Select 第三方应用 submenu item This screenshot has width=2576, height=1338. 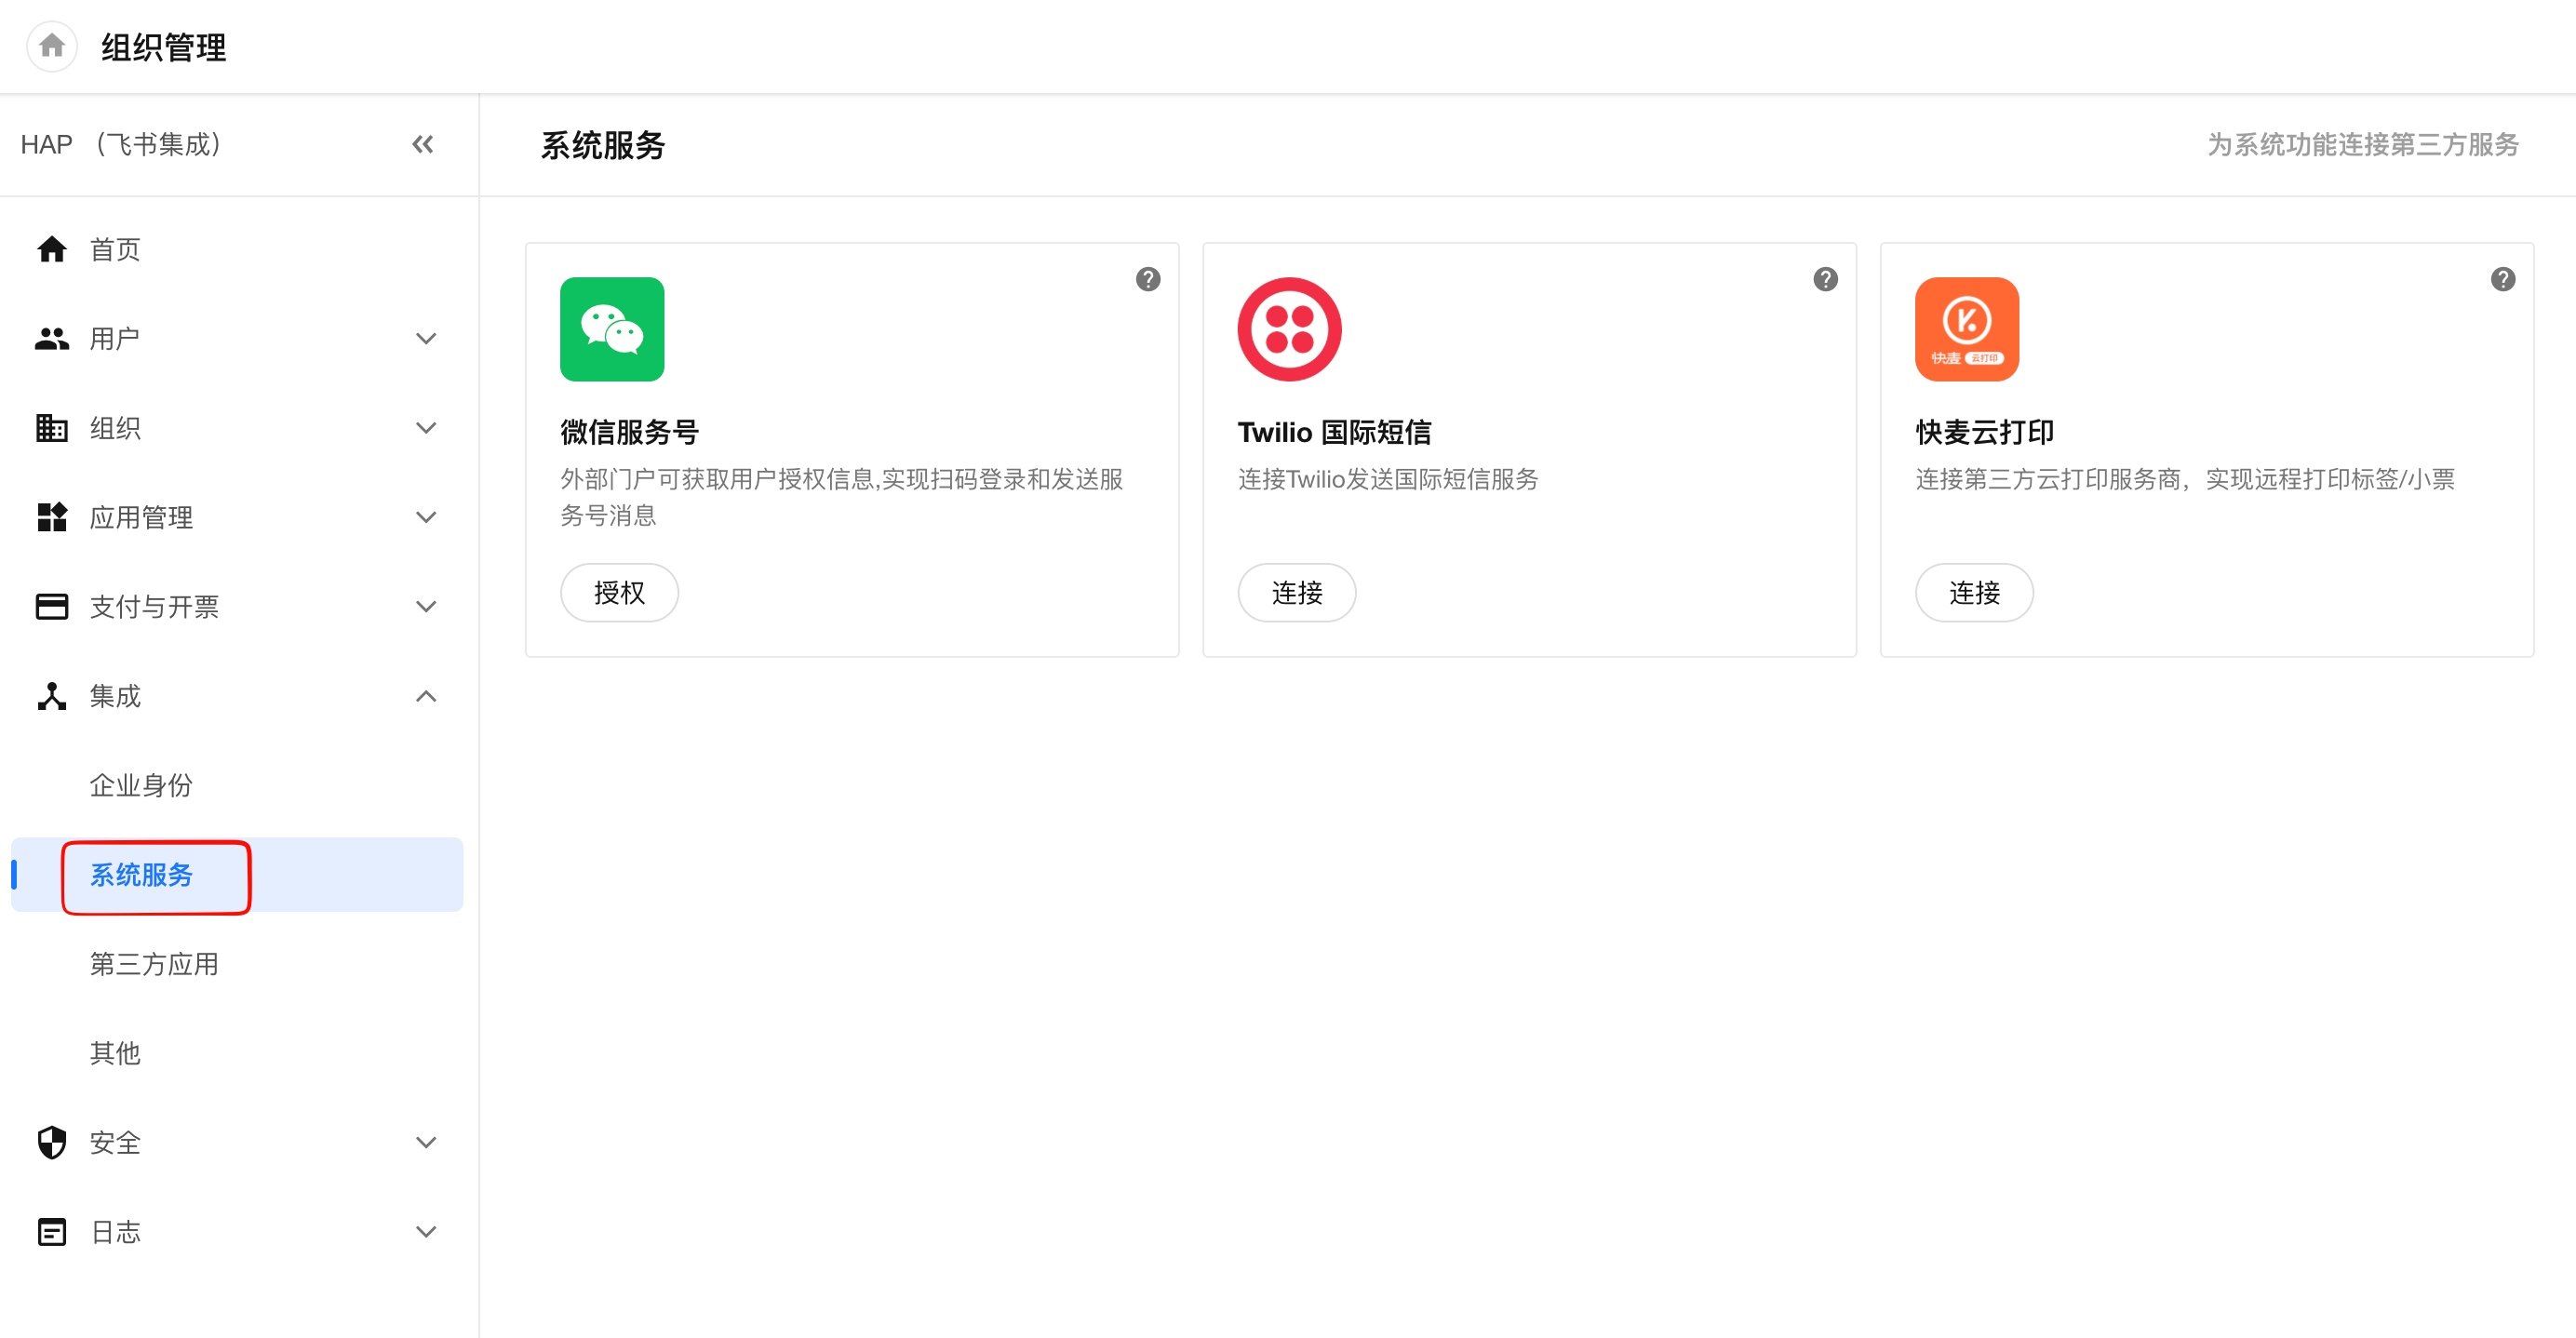154,964
